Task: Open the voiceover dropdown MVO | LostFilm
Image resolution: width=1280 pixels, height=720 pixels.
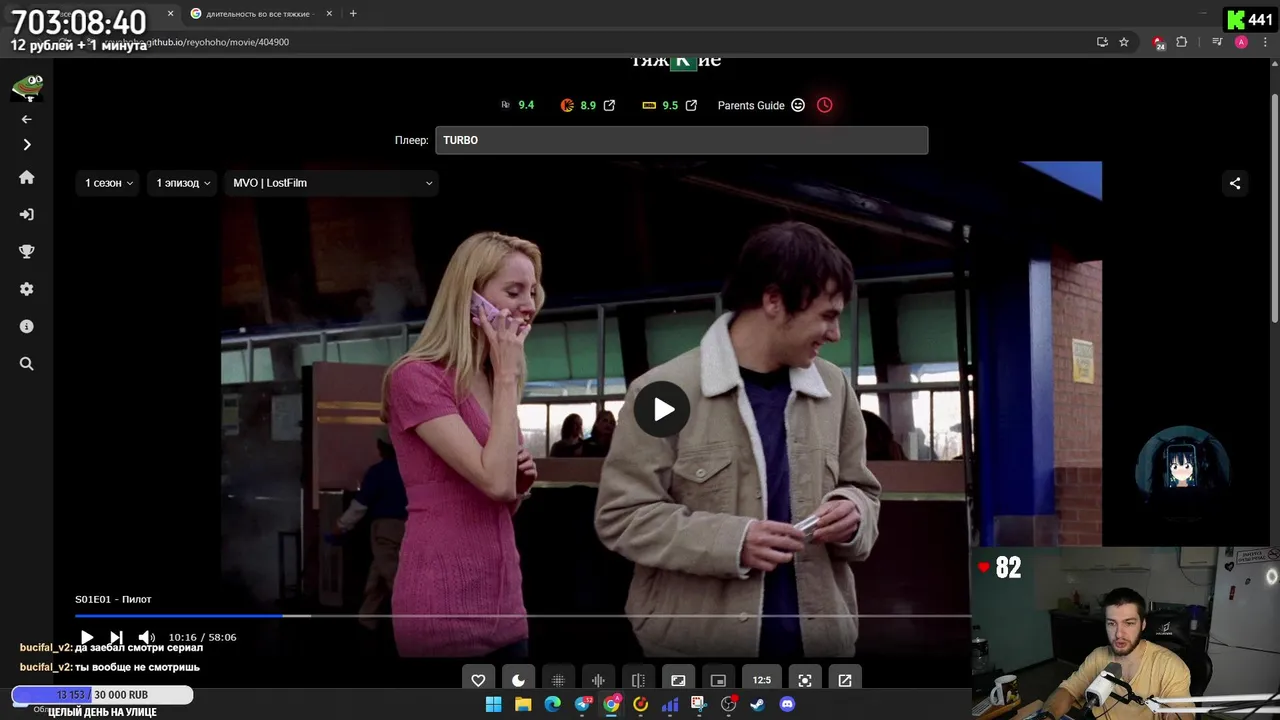Action: [331, 183]
